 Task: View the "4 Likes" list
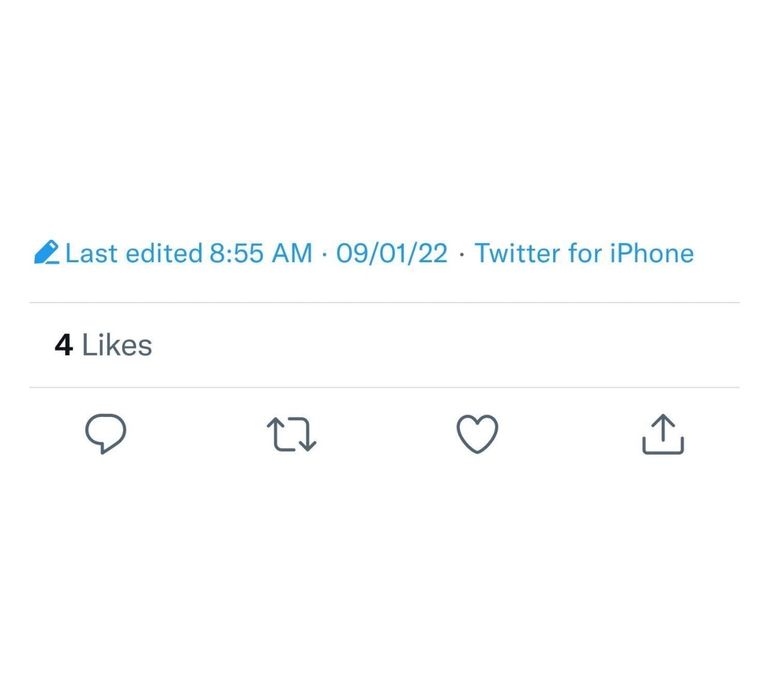coord(103,346)
